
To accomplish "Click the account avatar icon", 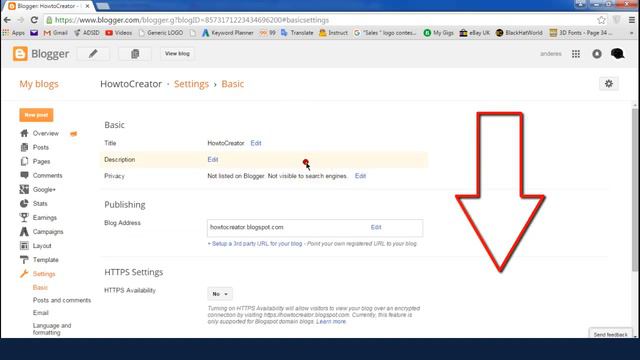I will 618,53.
